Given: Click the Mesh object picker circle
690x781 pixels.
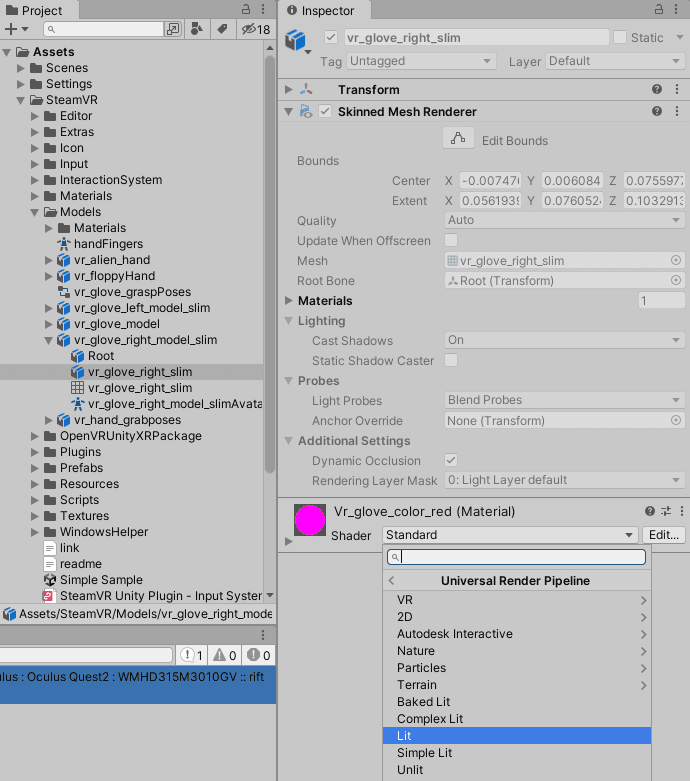Looking at the screenshot, I should (x=676, y=261).
